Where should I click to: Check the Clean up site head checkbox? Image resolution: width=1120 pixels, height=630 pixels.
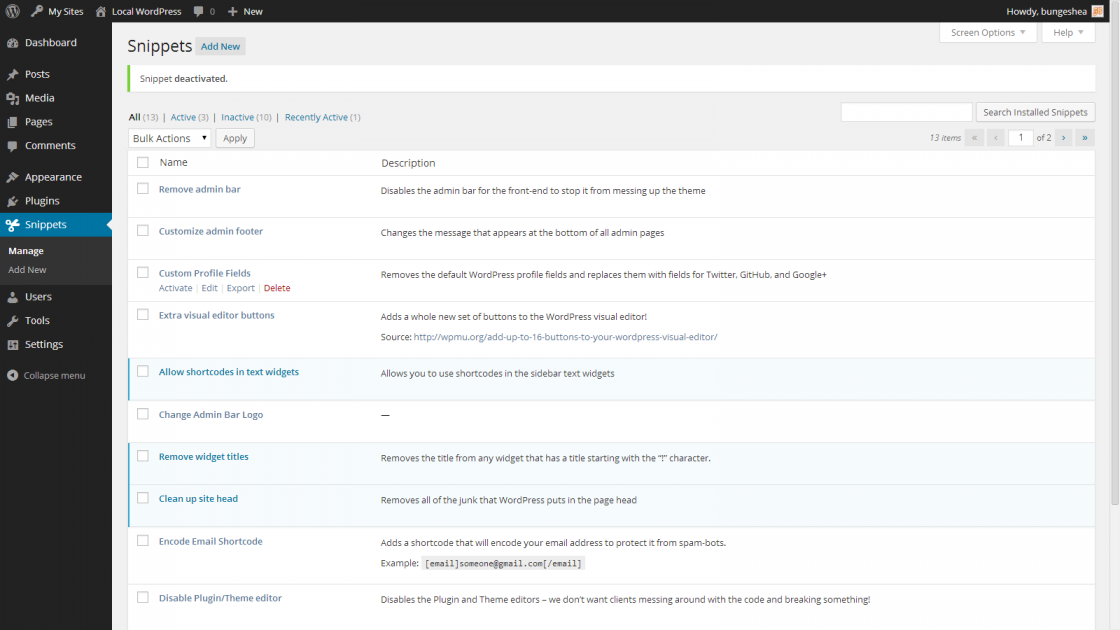[x=142, y=498]
